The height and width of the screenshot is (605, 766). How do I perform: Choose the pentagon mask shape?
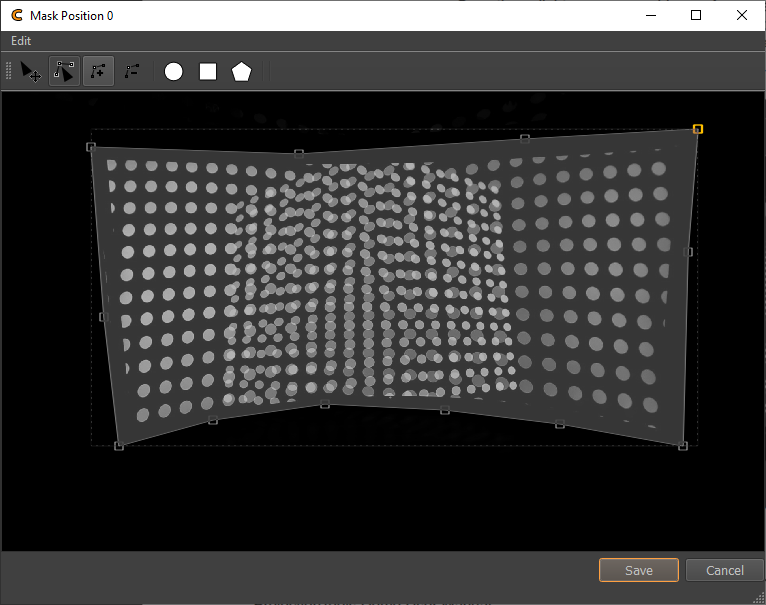coord(241,72)
